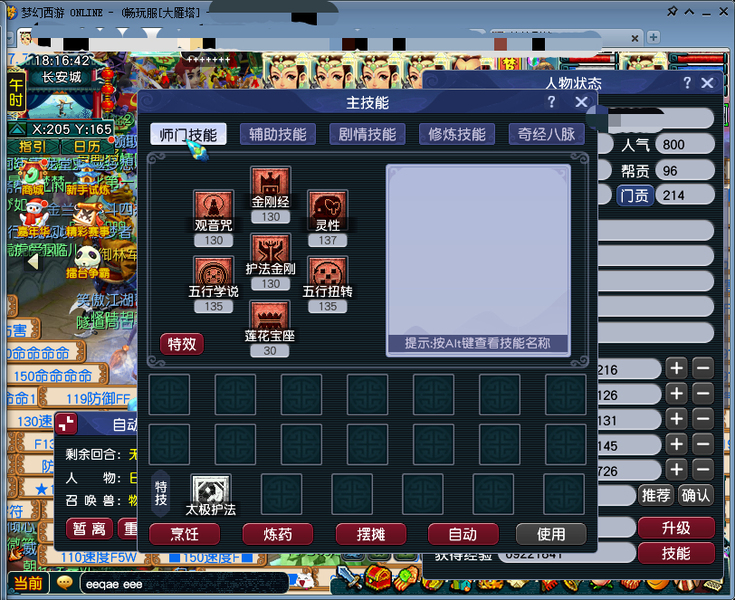The width and height of the screenshot is (735, 600).
Task: Click the 炼药 alchemy button
Action: tap(278, 534)
